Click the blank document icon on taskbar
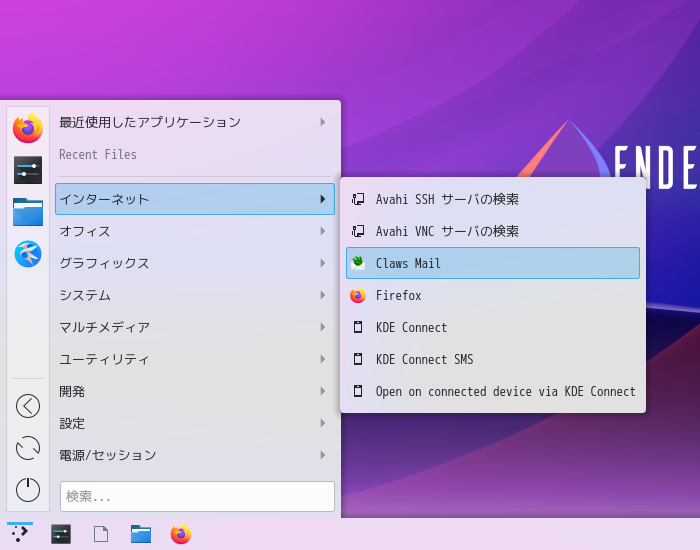Screen dimensions: 700x550 click(x=101, y=534)
